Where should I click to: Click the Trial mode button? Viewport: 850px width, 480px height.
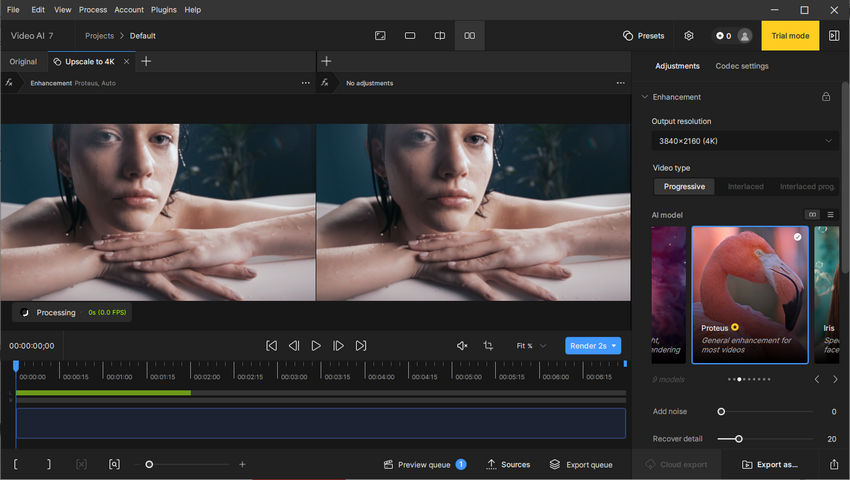pos(790,36)
